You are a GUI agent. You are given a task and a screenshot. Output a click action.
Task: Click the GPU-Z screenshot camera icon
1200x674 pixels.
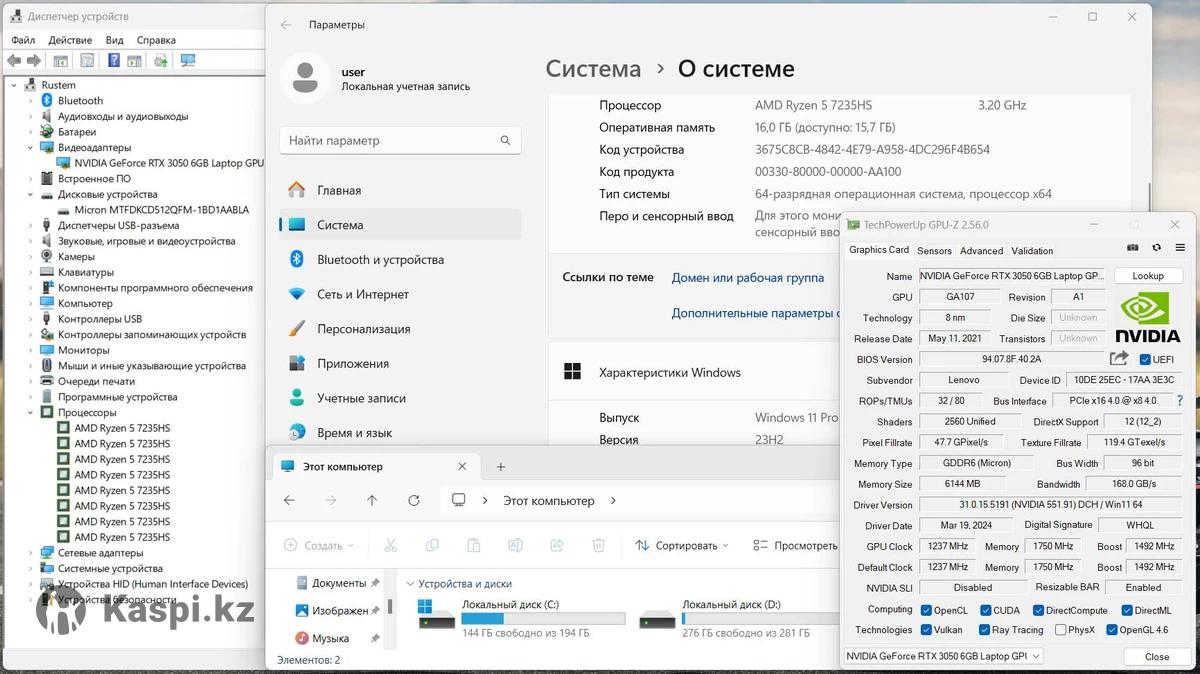(x=1133, y=248)
